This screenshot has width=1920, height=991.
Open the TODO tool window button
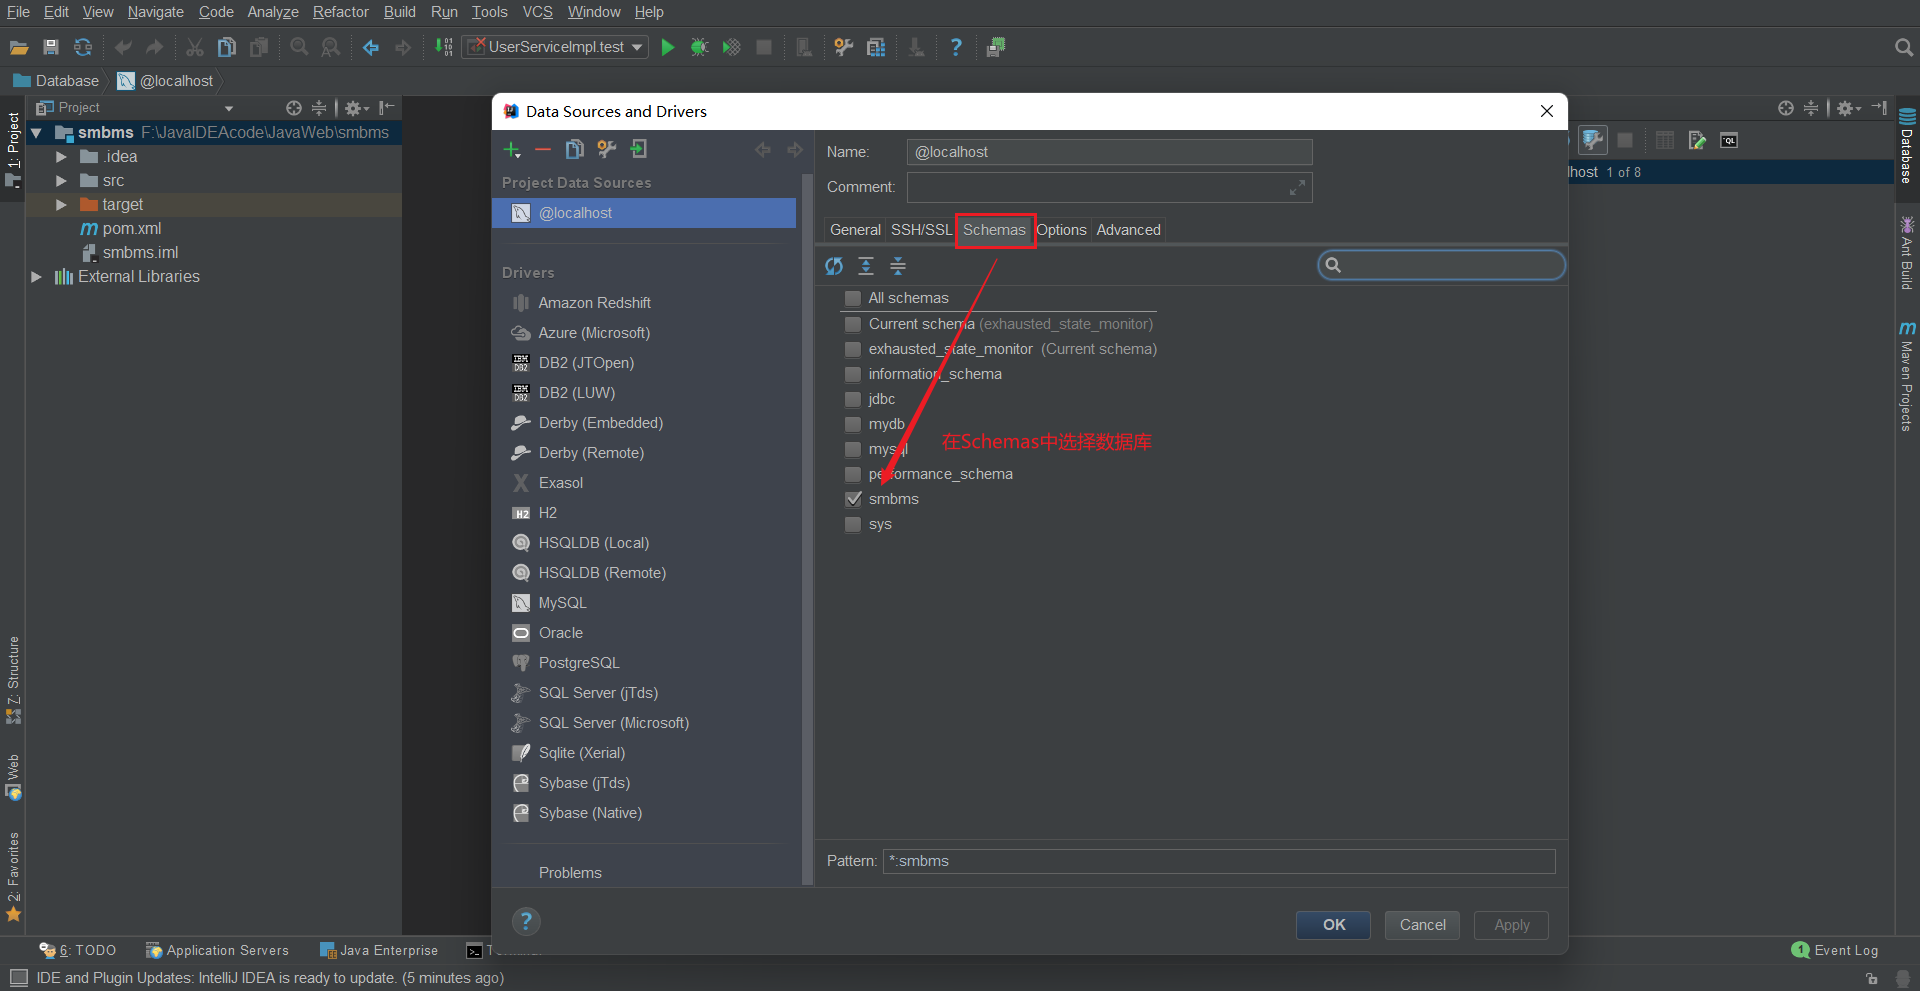pyautogui.click(x=78, y=950)
